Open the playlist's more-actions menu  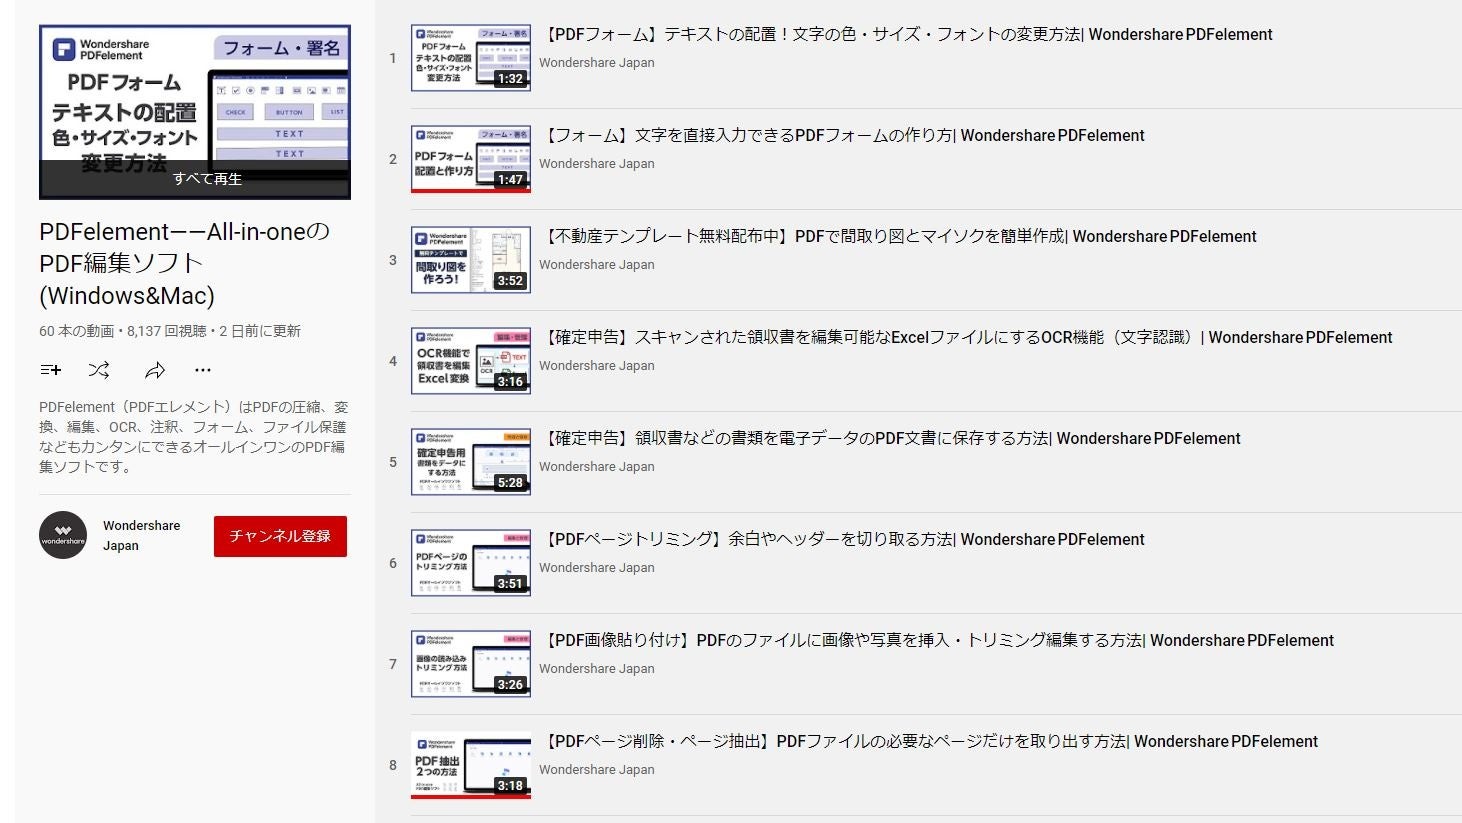[203, 370]
